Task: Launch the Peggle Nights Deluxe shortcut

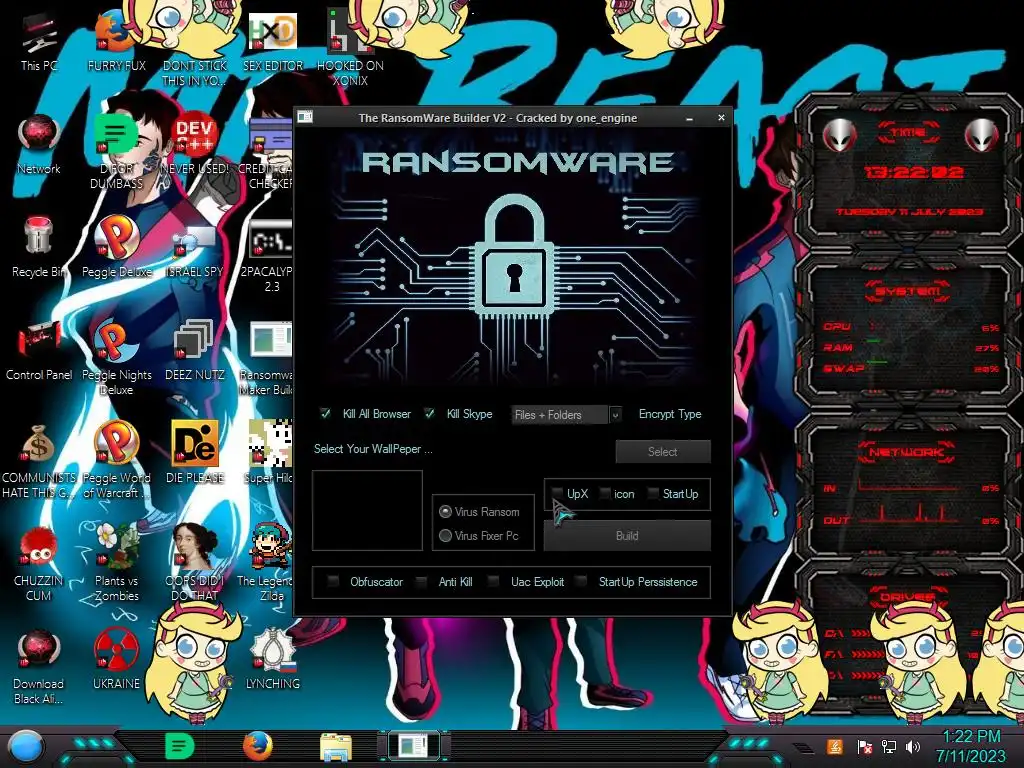Action: (116, 358)
